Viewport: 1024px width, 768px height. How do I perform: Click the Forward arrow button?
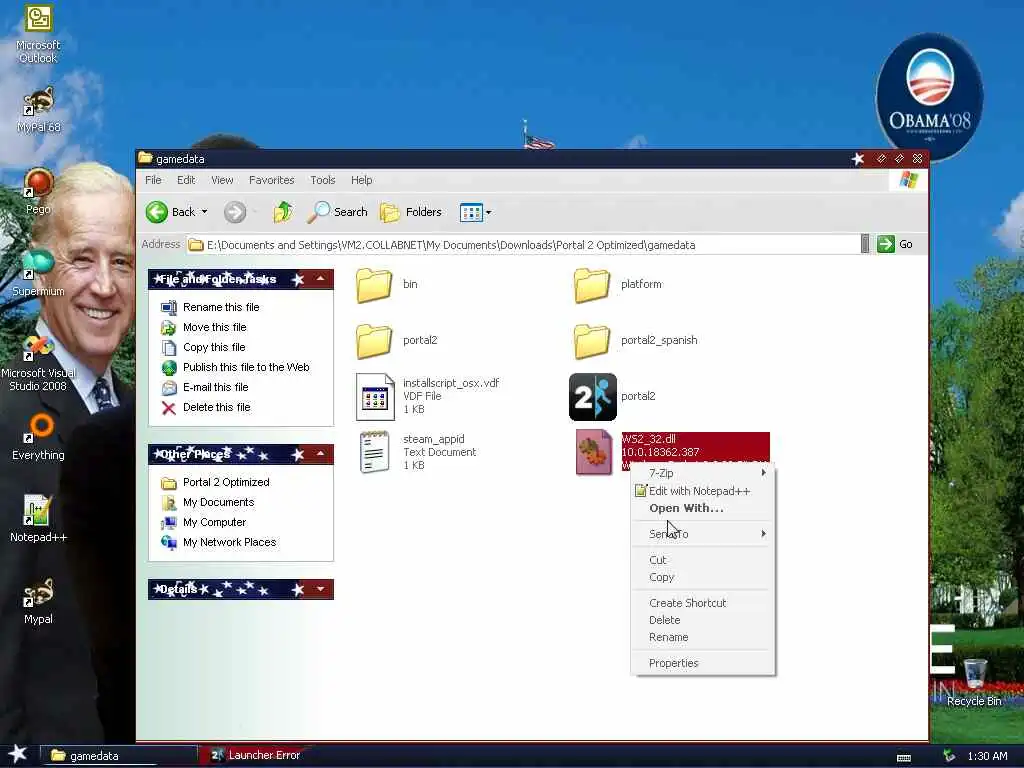[x=235, y=212]
